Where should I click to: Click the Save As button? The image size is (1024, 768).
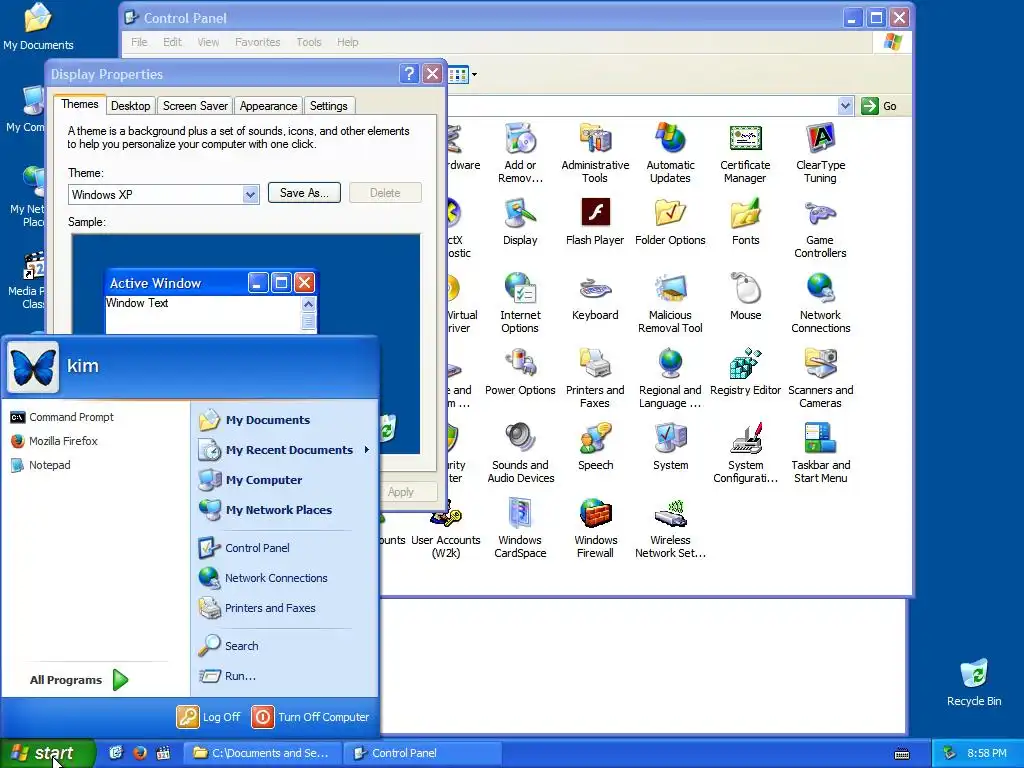pyautogui.click(x=304, y=193)
